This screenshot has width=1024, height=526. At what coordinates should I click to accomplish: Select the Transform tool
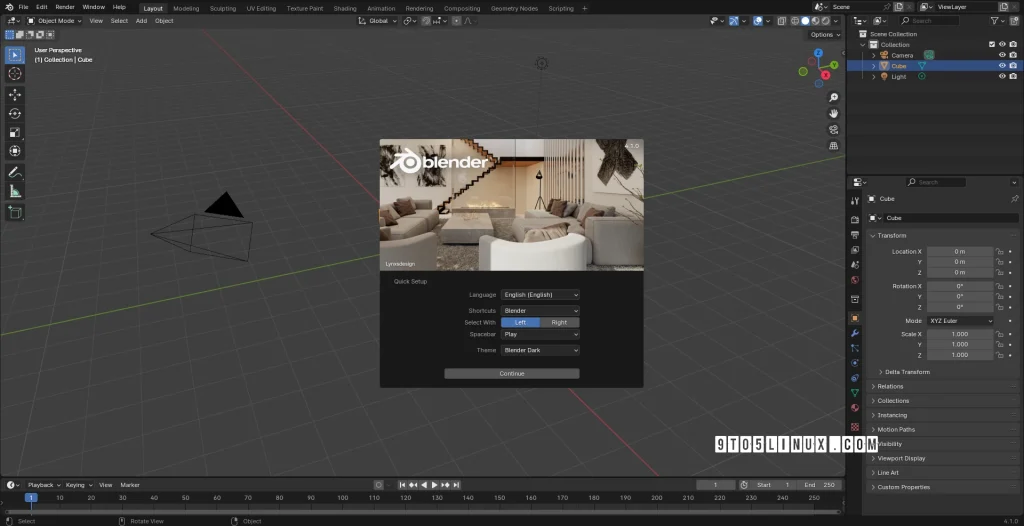point(15,151)
